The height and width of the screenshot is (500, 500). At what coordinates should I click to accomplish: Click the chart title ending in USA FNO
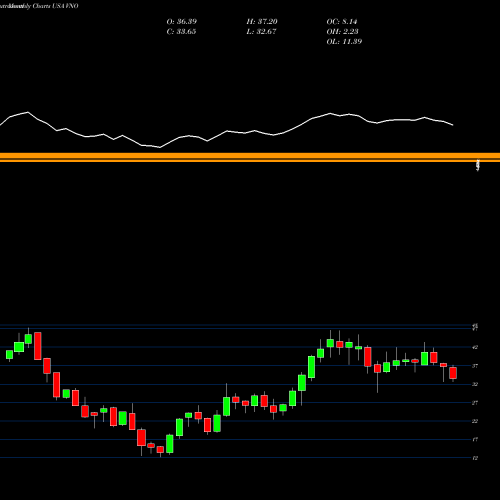[x=39, y=6]
